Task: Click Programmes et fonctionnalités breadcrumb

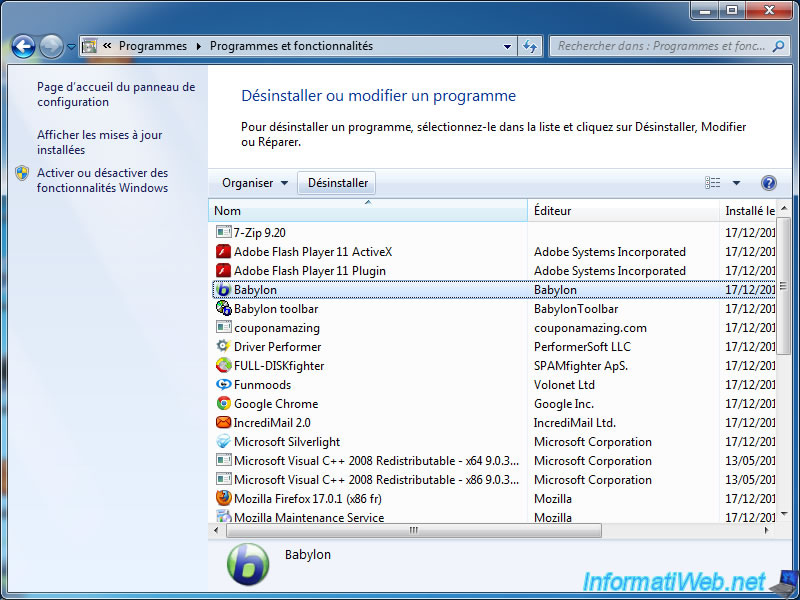Action: tap(291, 46)
